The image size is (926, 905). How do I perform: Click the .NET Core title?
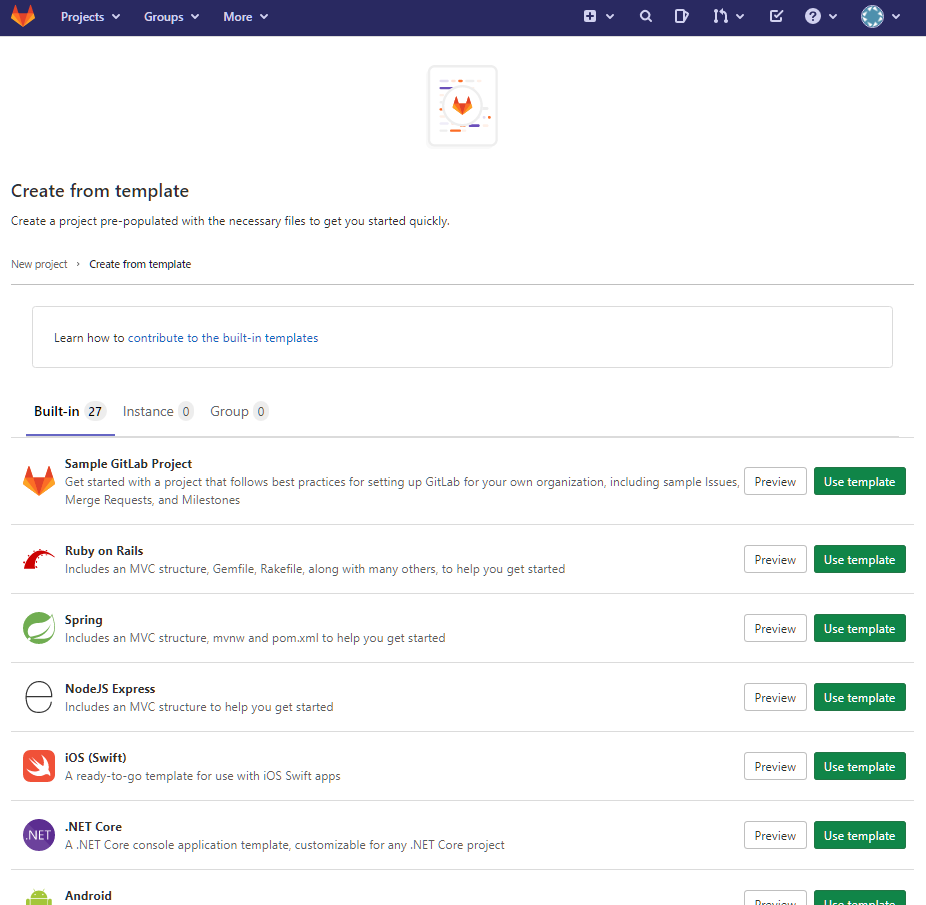tap(93, 827)
